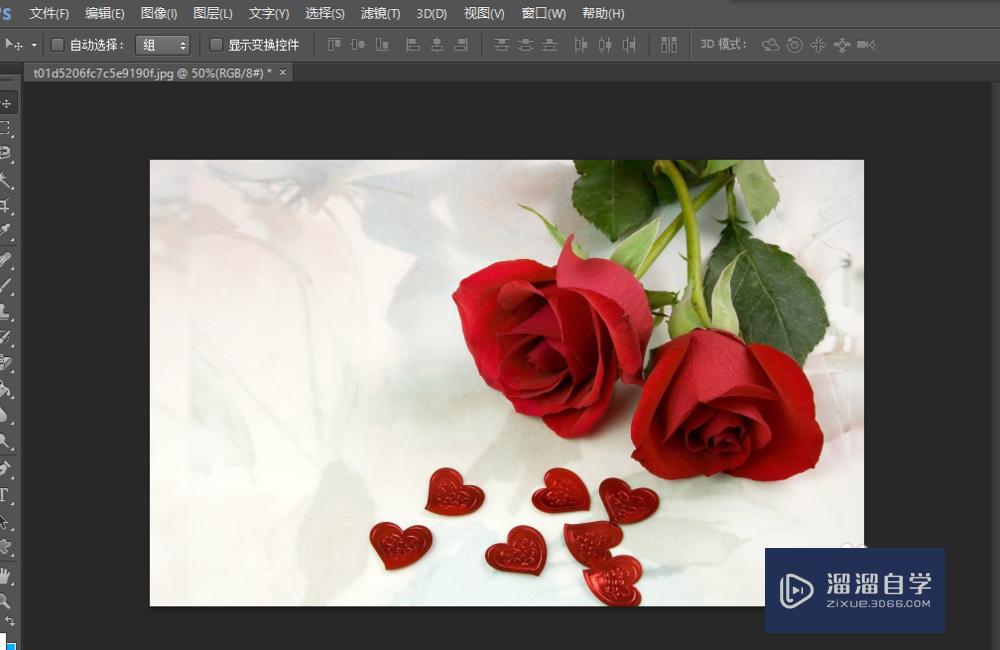
Task: Open the 图层(L) menu
Action: coord(212,13)
